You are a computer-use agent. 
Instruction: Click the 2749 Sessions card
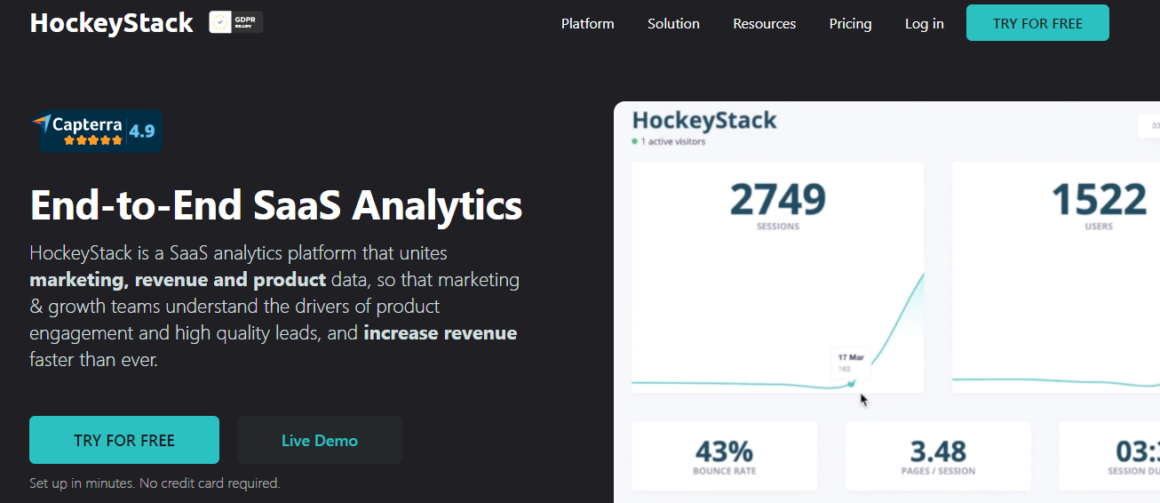tap(778, 277)
